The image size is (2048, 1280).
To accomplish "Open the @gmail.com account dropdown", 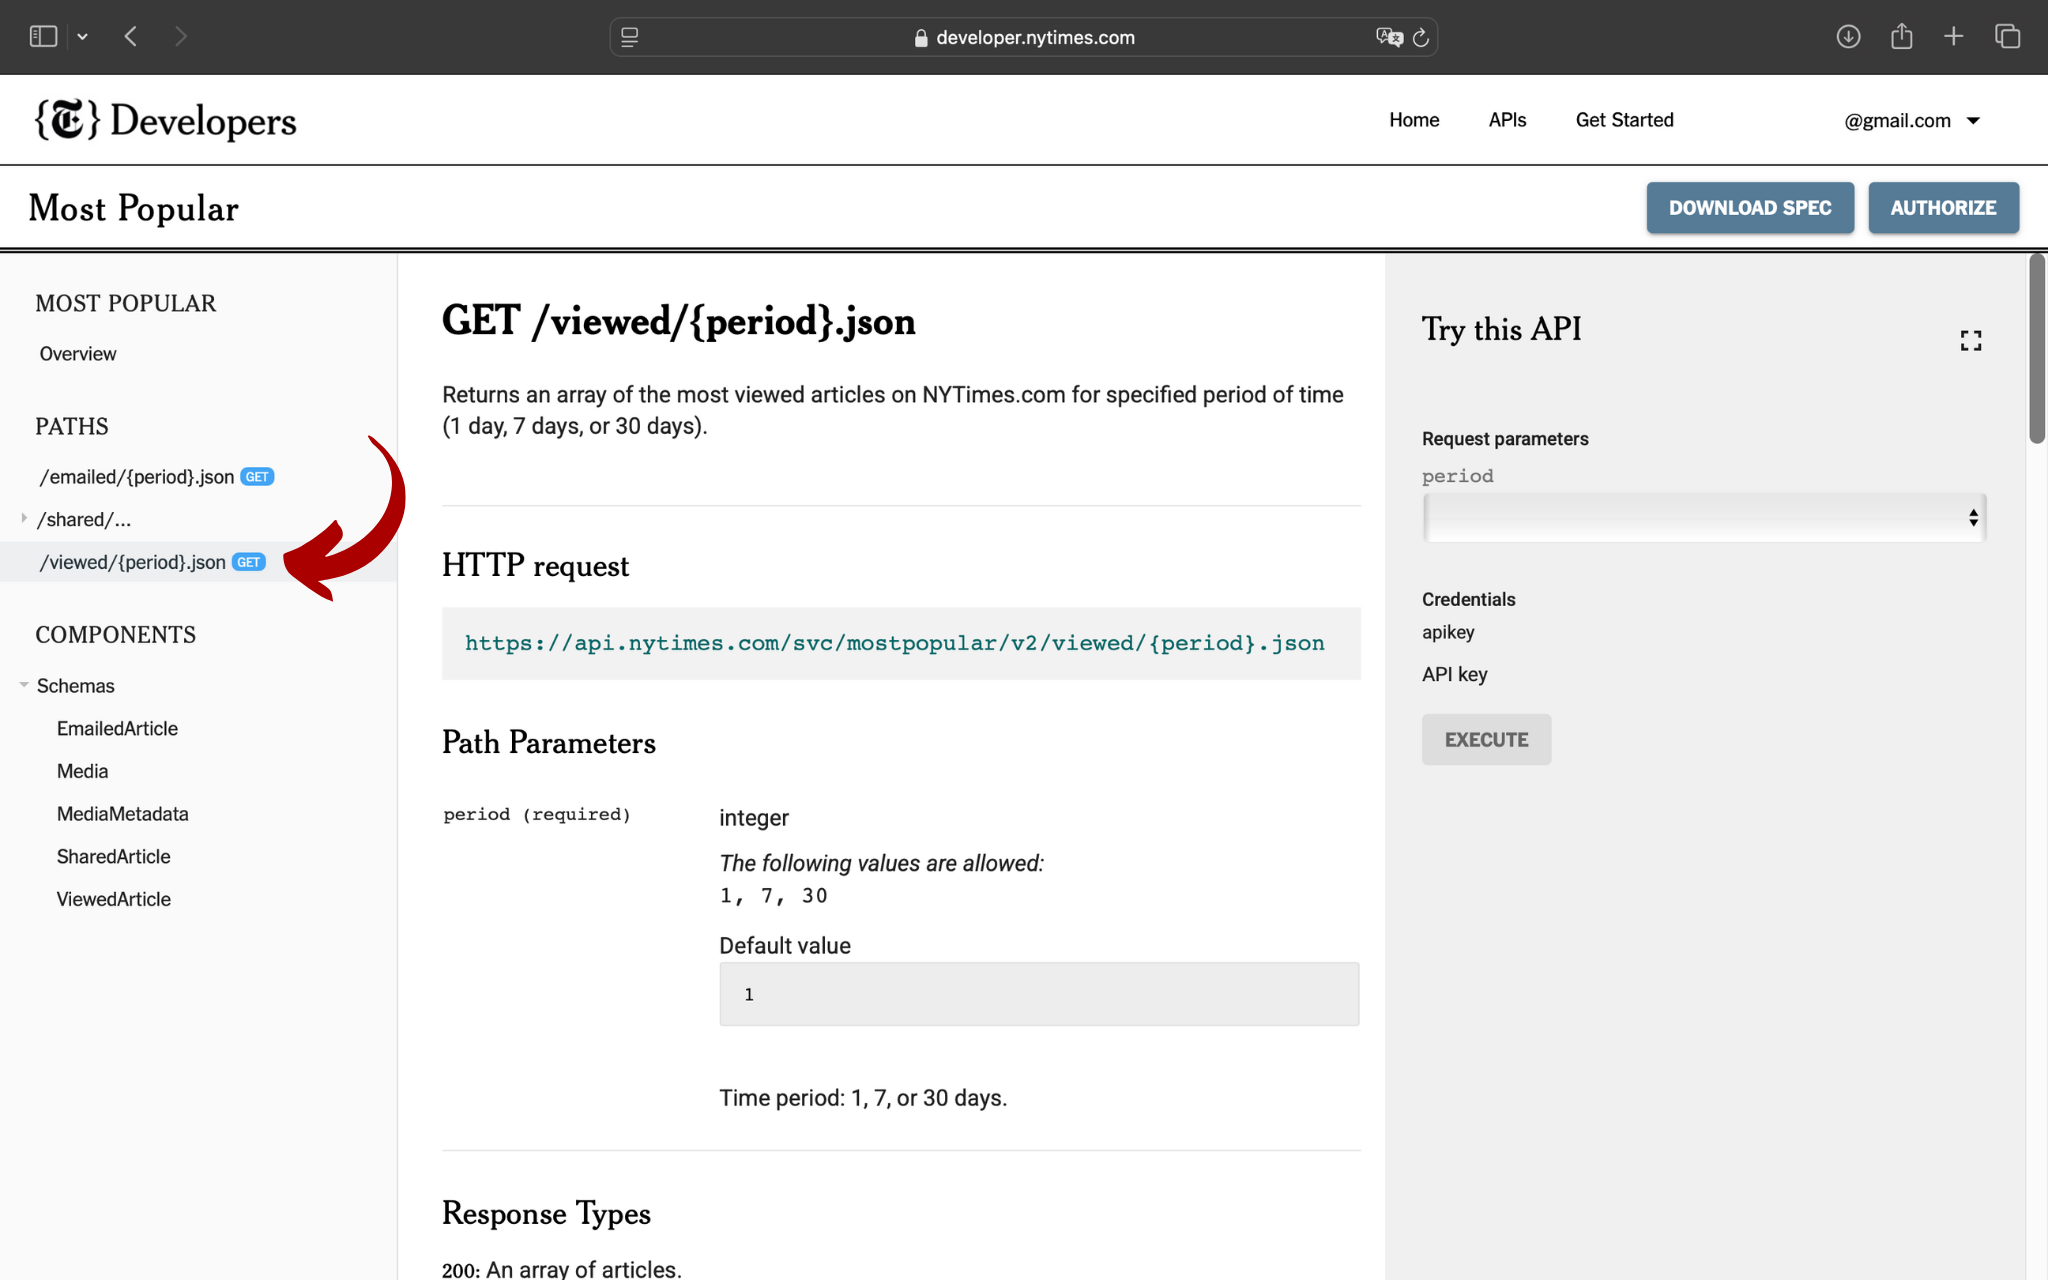I will pos(1912,121).
